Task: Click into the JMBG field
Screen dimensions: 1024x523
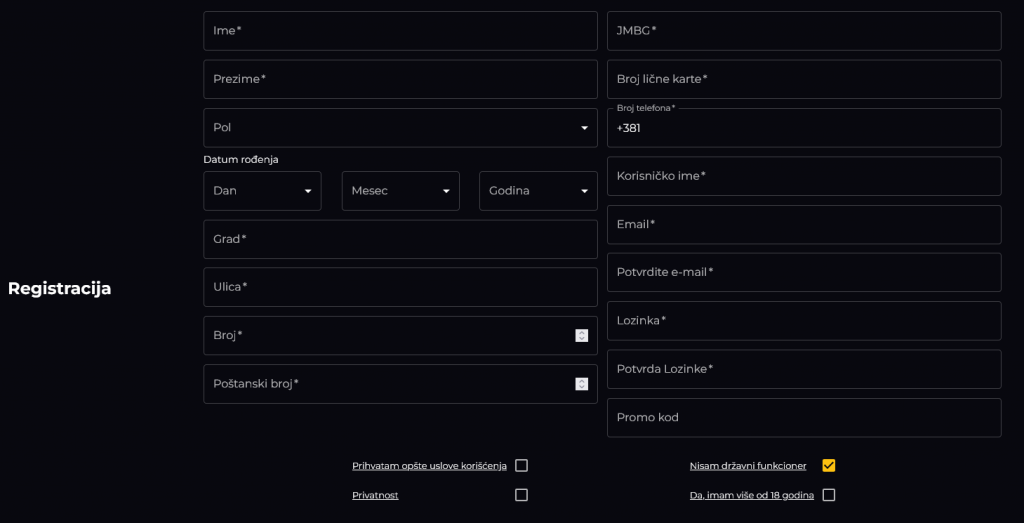Action: tap(804, 31)
